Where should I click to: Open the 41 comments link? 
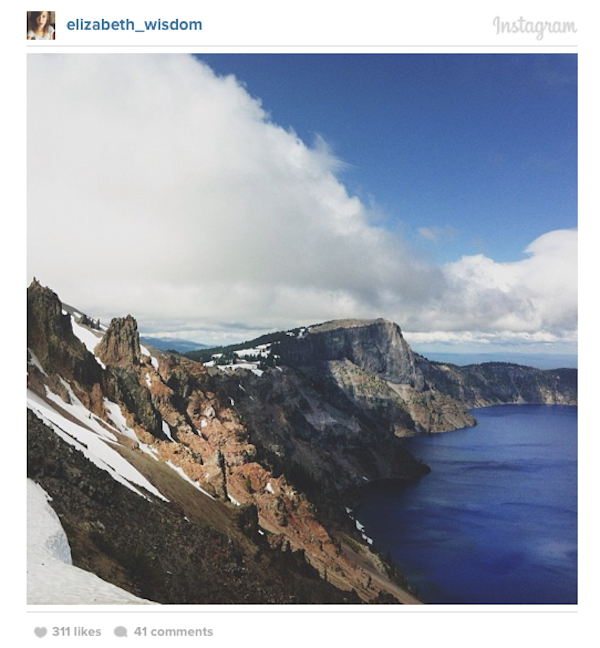tap(173, 632)
